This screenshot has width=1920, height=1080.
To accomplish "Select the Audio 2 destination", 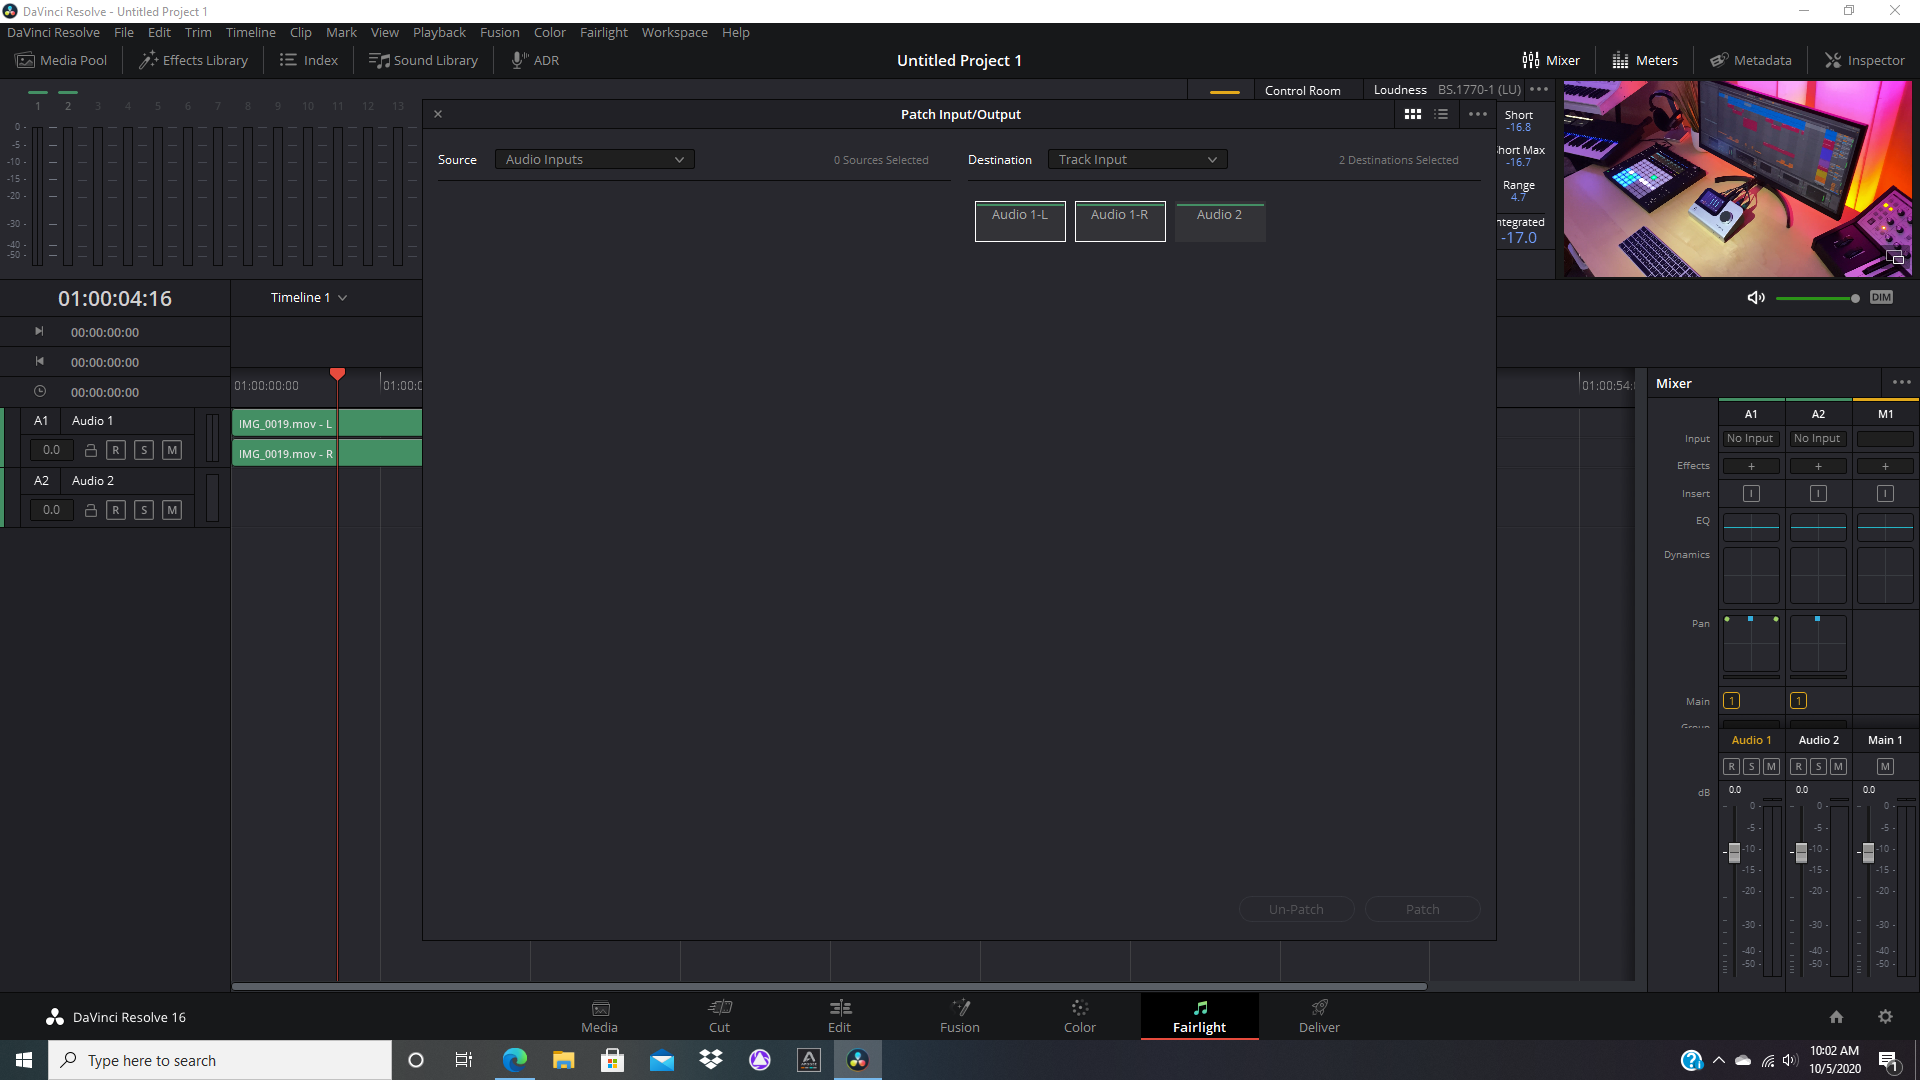I will click(1220, 221).
